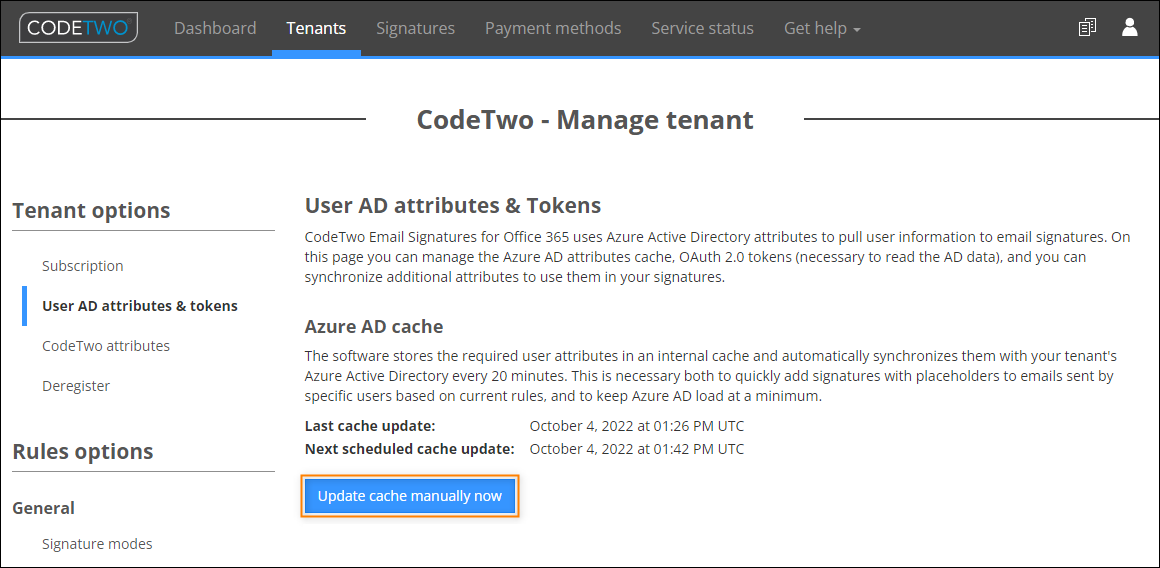This screenshot has width=1160, height=568.
Task: Click the Next scheduled cache update time
Action: (x=637, y=448)
